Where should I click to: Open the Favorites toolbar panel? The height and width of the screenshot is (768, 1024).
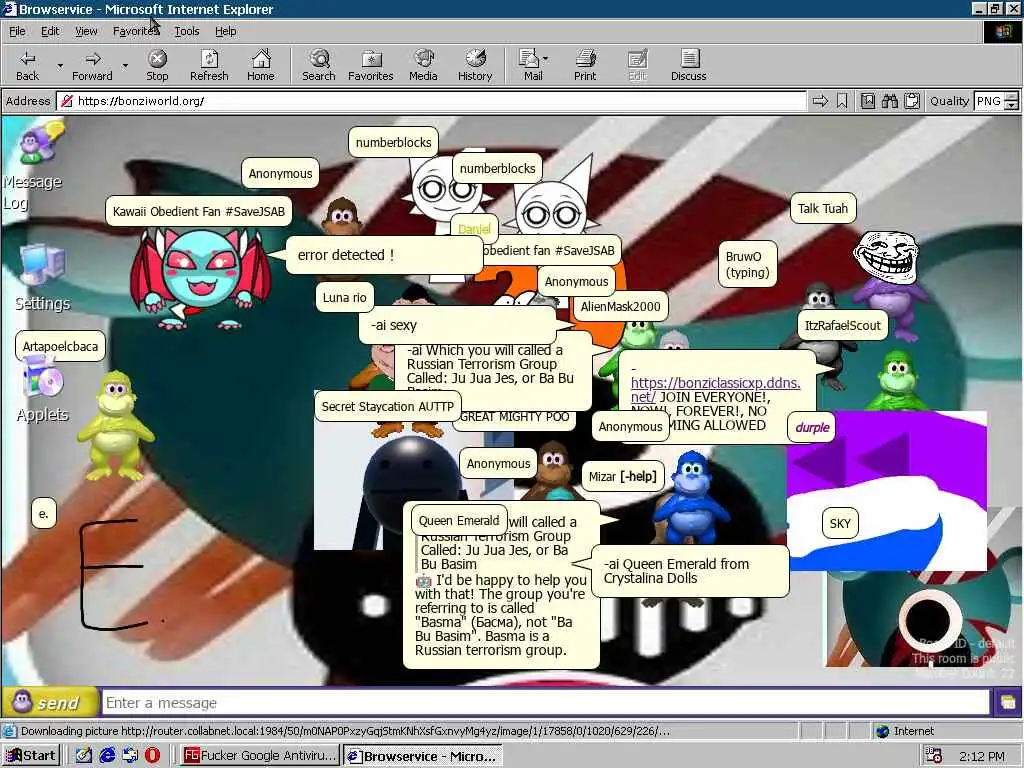[x=371, y=66]
